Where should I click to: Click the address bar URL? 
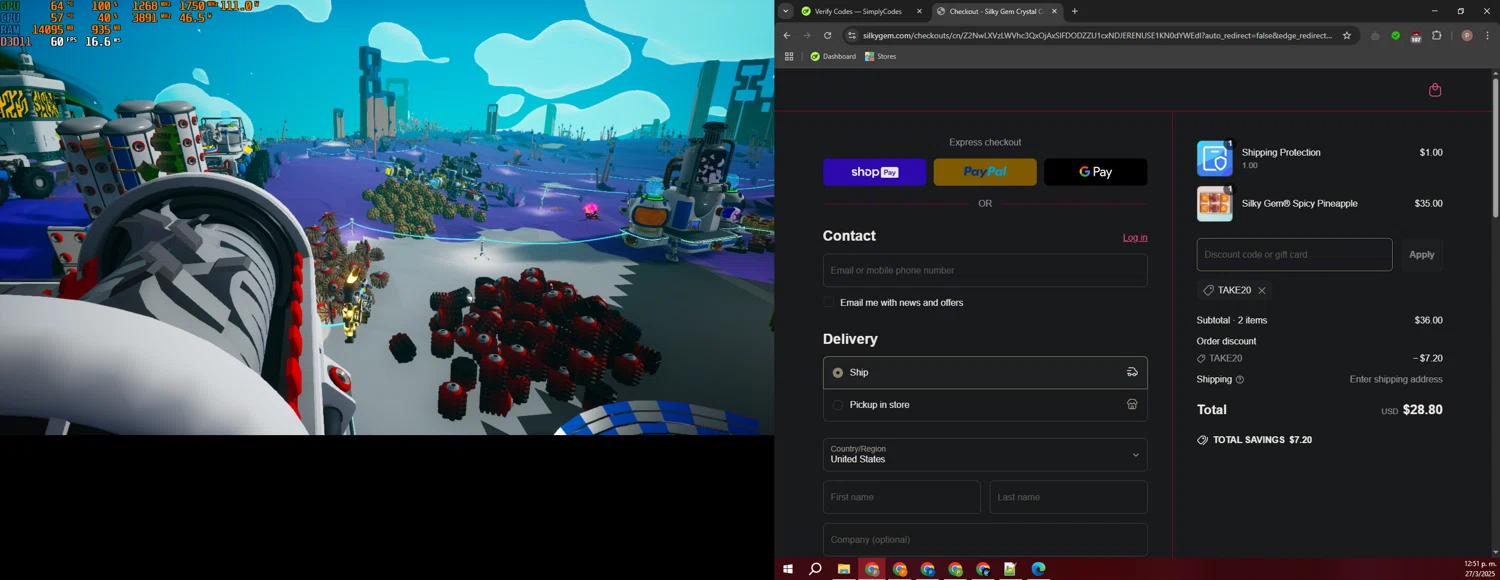click(x=1097, y=35)
